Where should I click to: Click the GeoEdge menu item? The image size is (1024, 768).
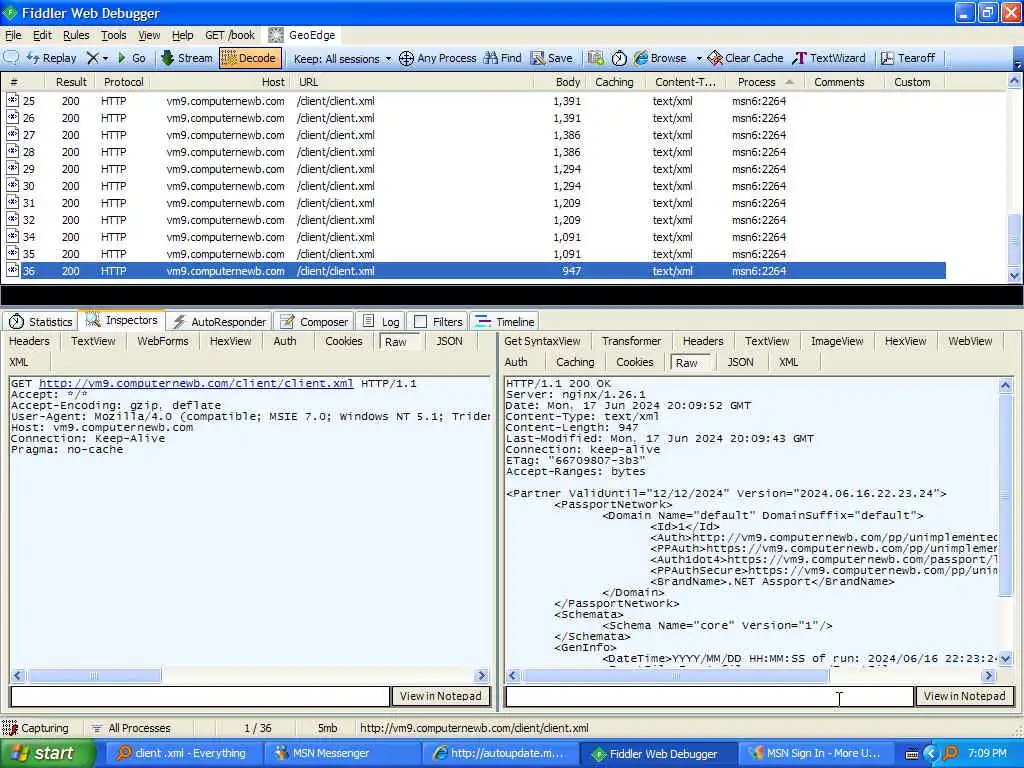[x=302, y=35]
